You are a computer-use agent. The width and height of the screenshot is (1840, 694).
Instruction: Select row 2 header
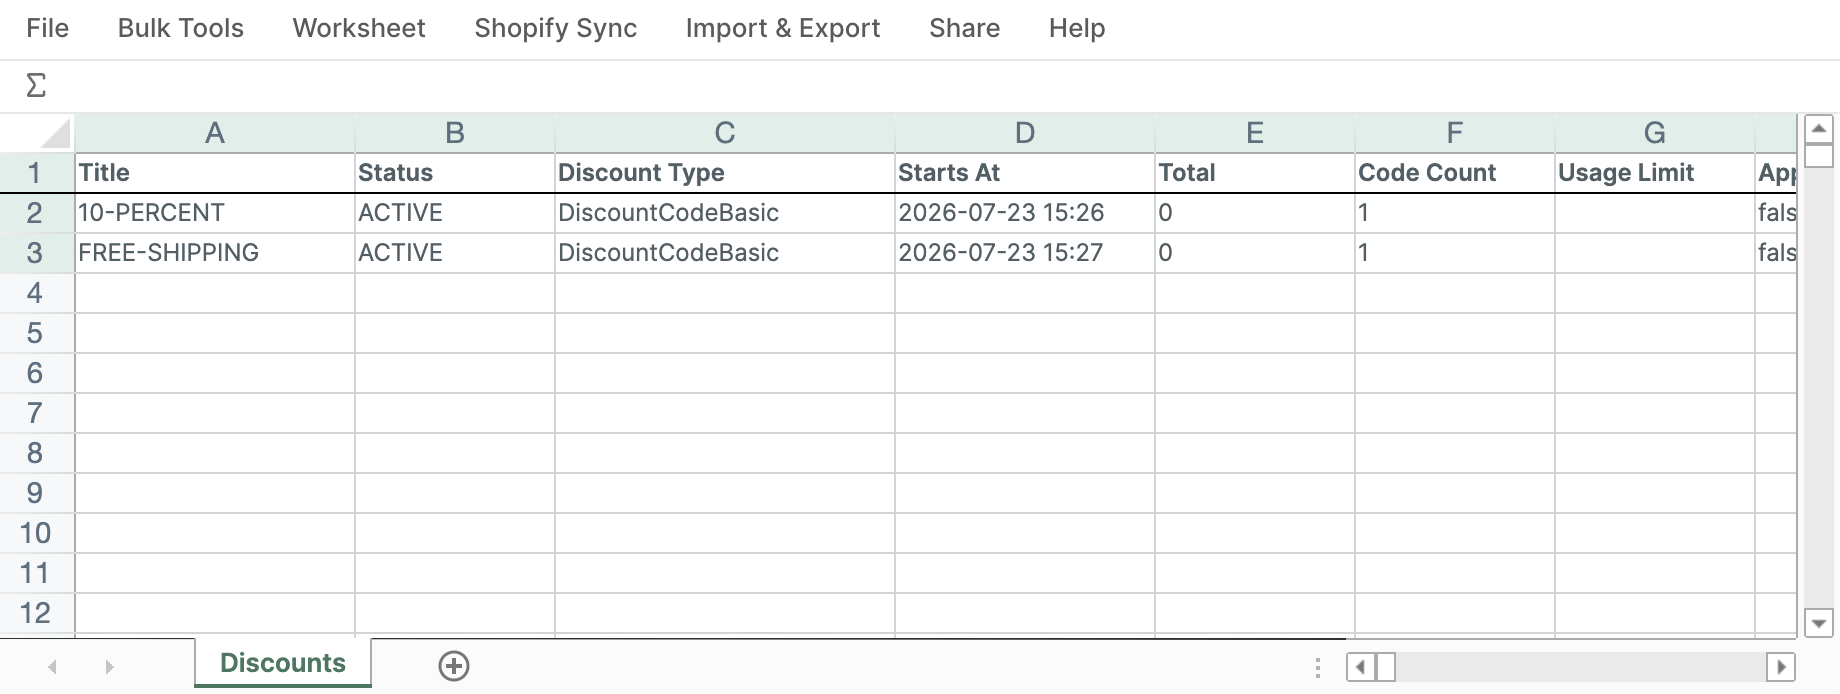tap(36, 213)
